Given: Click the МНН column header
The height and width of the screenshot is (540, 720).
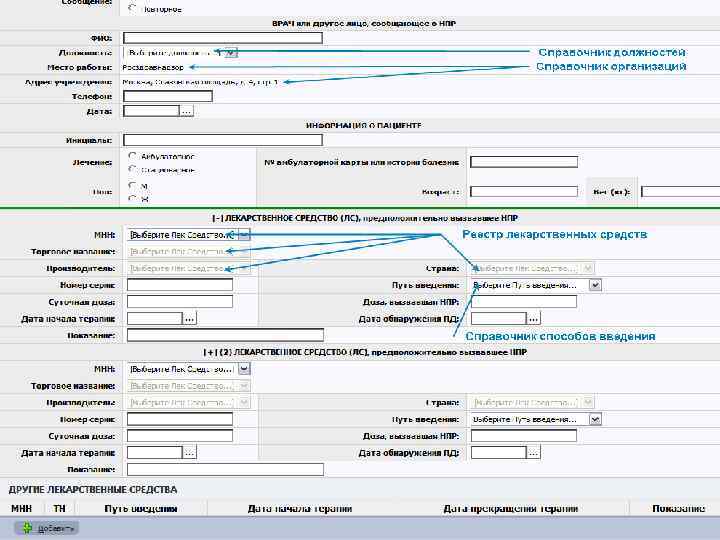Looking at the screenshot, I should pos(22,509).
